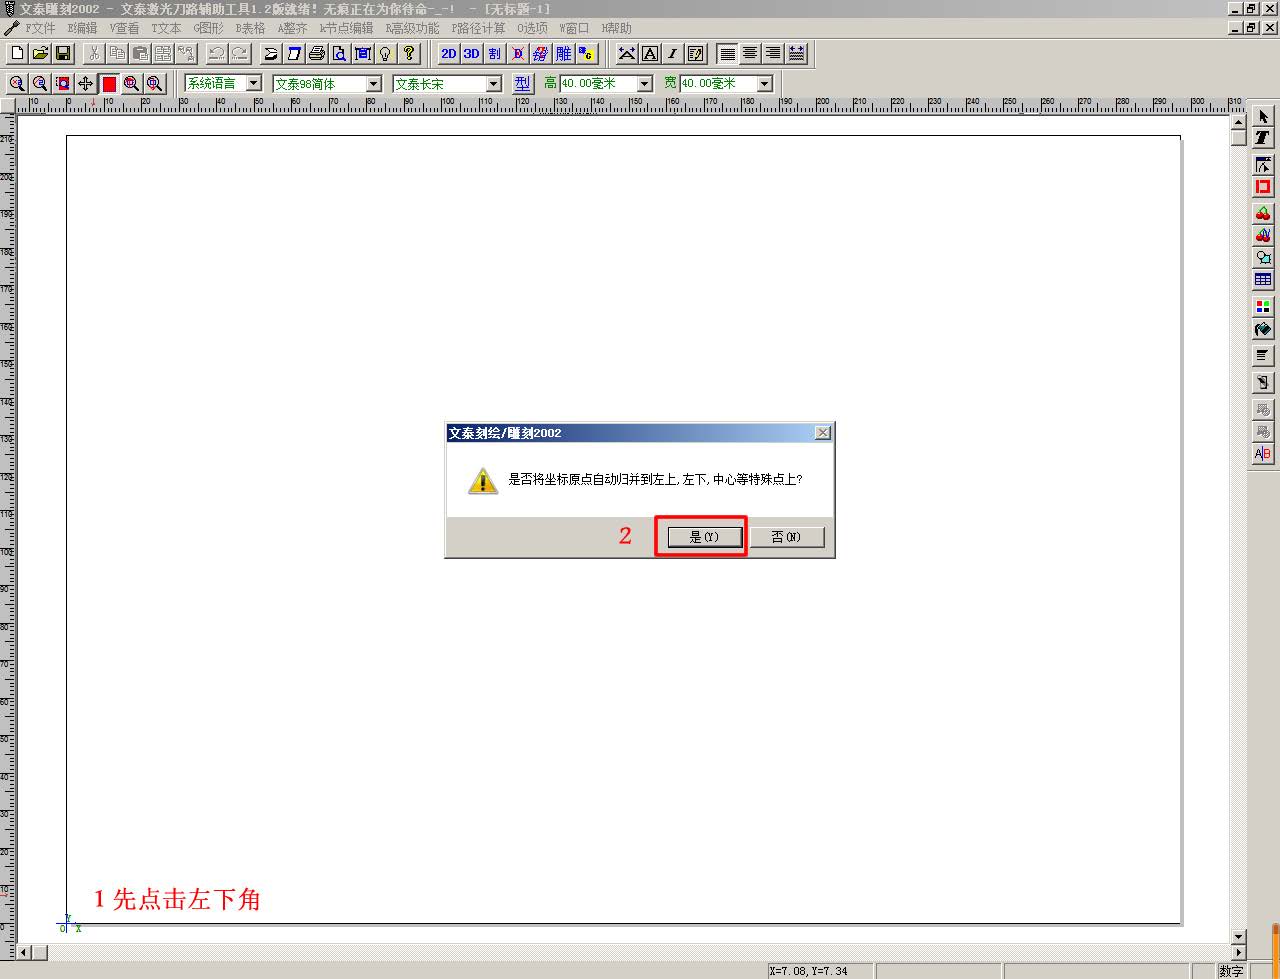Image resolution: width=1280 pixels, height=979 pixels.
Task: Switch to 2D mode
Action: [x=449, y=53]
